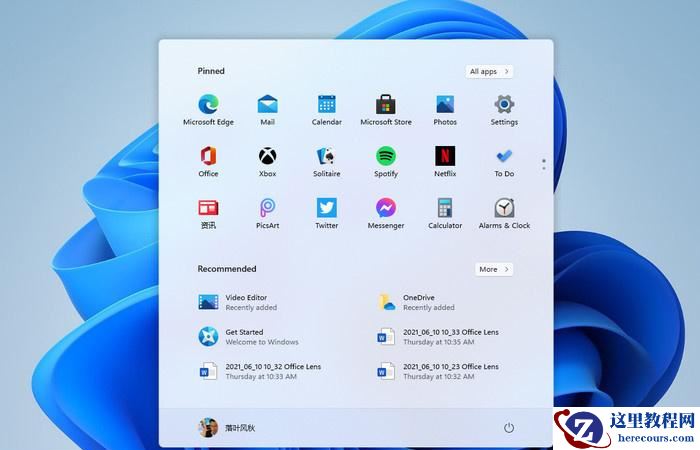Go to next pinned page dot
Viewport: 700px width, 450px height.
click(543, 169)
